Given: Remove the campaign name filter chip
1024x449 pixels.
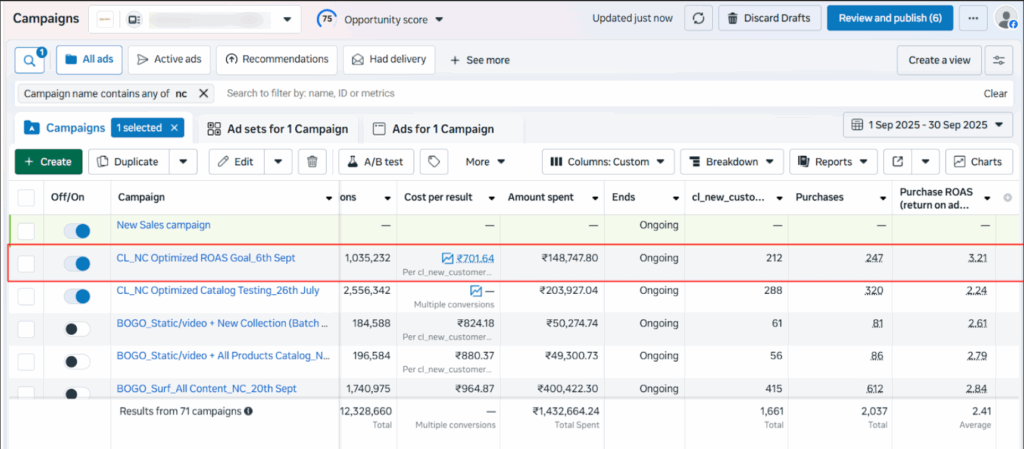Looking at the screenshot, I should [x=203, y=93].
